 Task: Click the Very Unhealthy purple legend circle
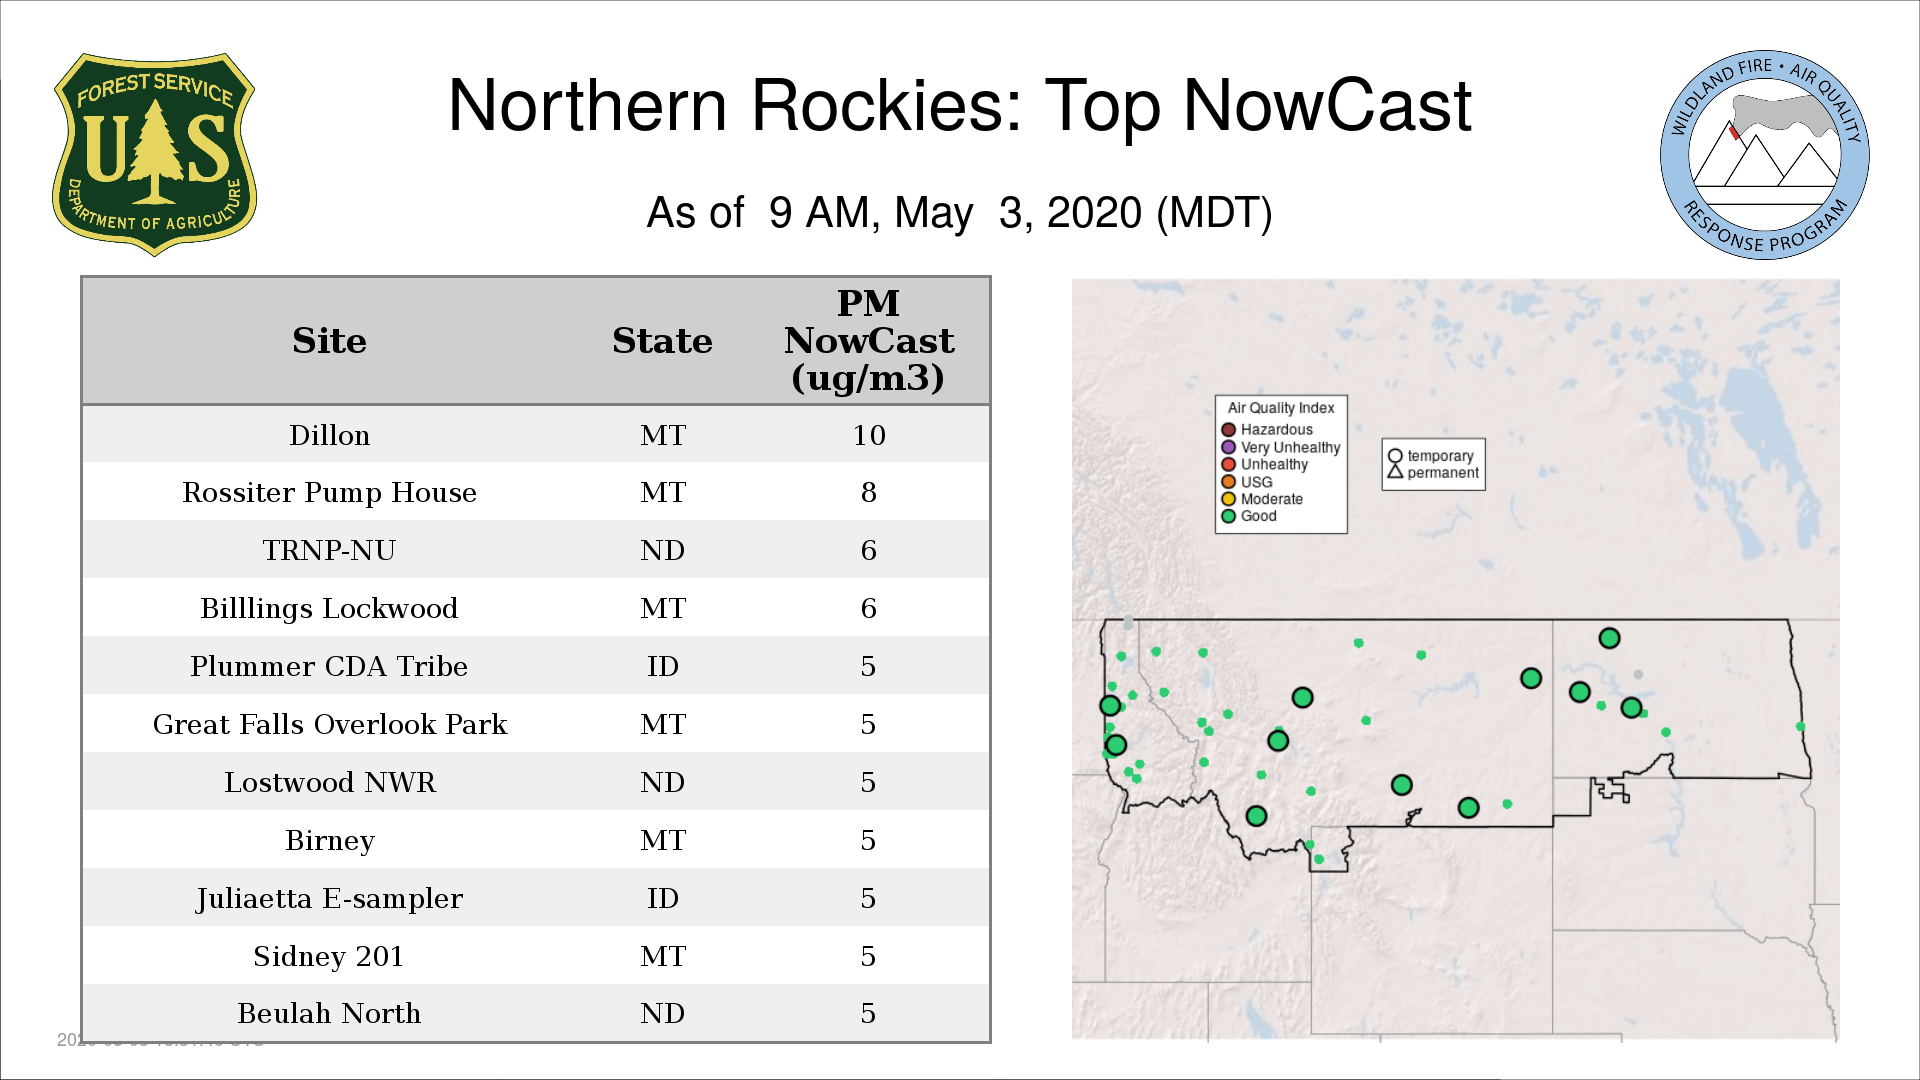(x=1228, y=447)
